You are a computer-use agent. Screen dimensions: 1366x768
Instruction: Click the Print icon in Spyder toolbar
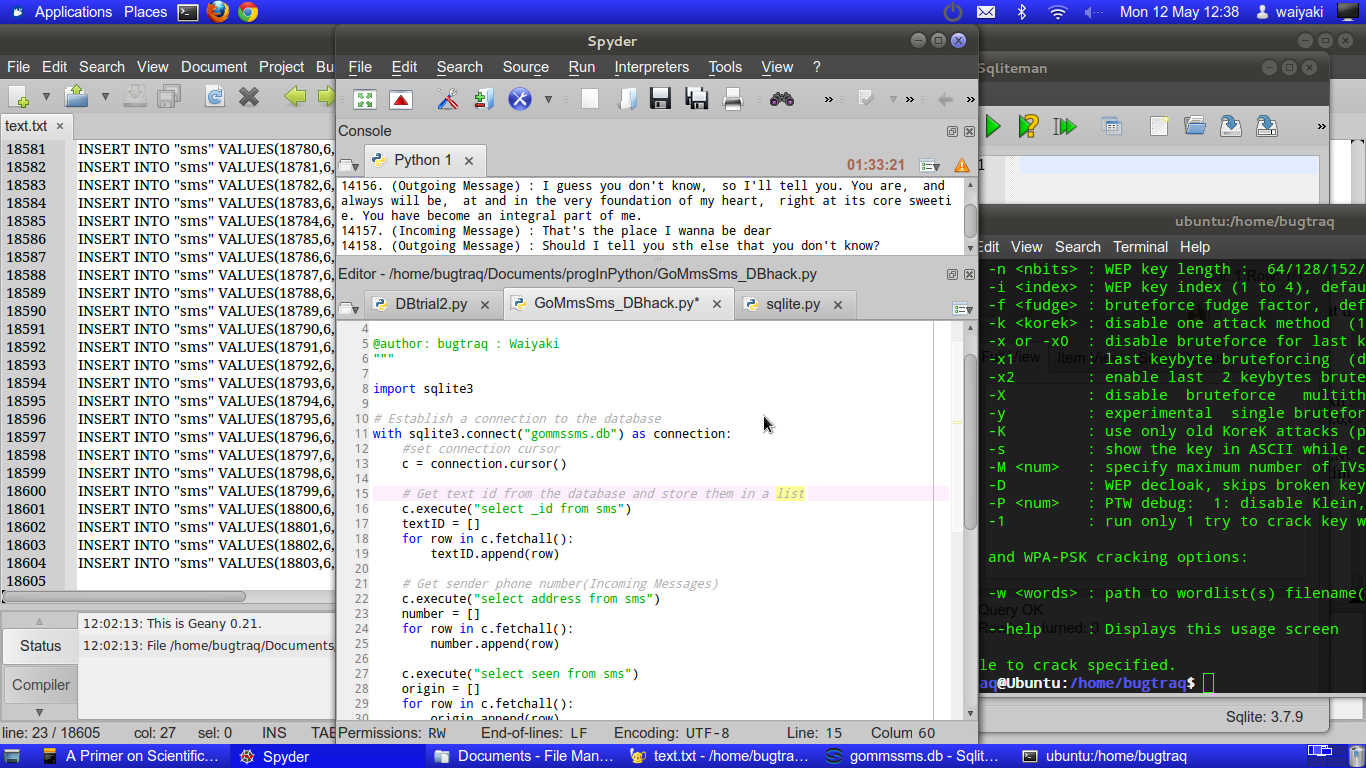(x=733, y=99)
